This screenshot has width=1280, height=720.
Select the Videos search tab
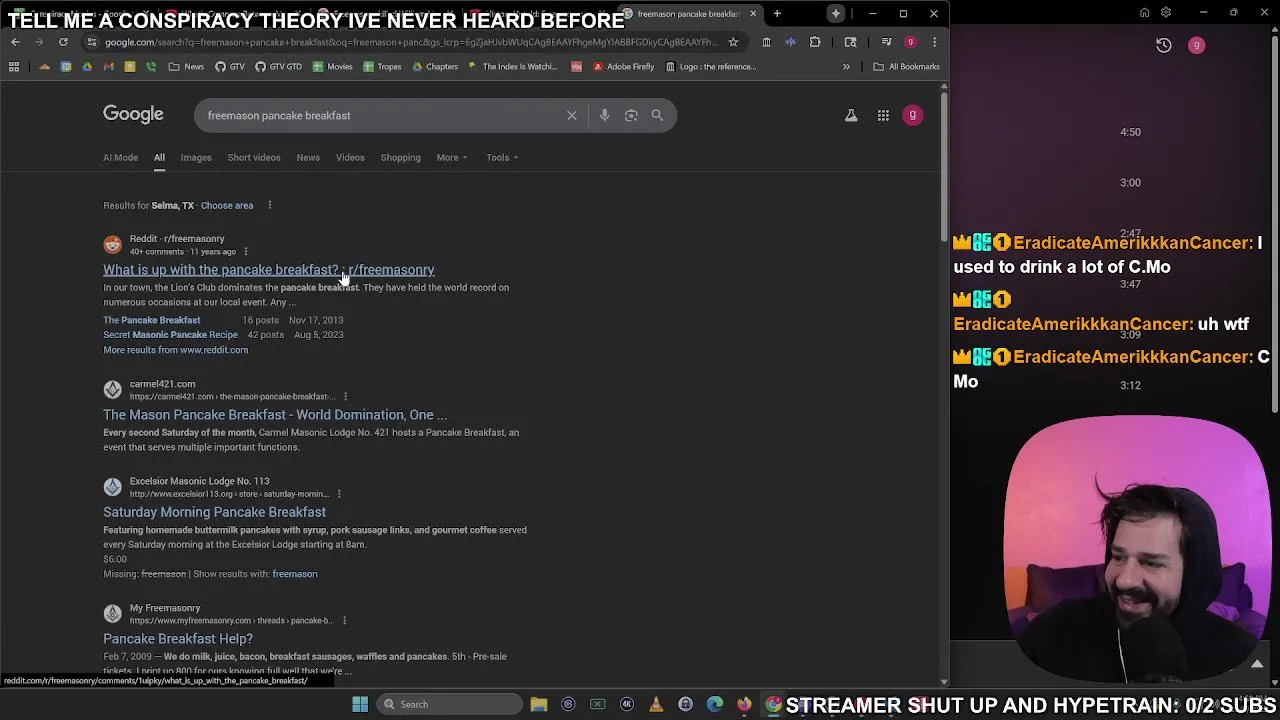click(x=350, y=157)
